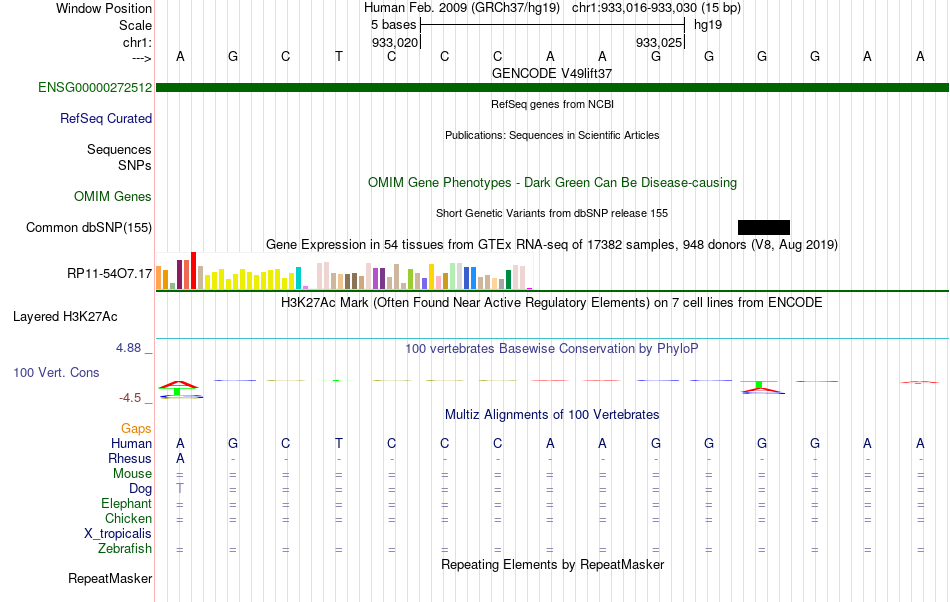Viewport: 950px width, 602px height.
Task: Click the Scale label
Action: coord(135,25)
